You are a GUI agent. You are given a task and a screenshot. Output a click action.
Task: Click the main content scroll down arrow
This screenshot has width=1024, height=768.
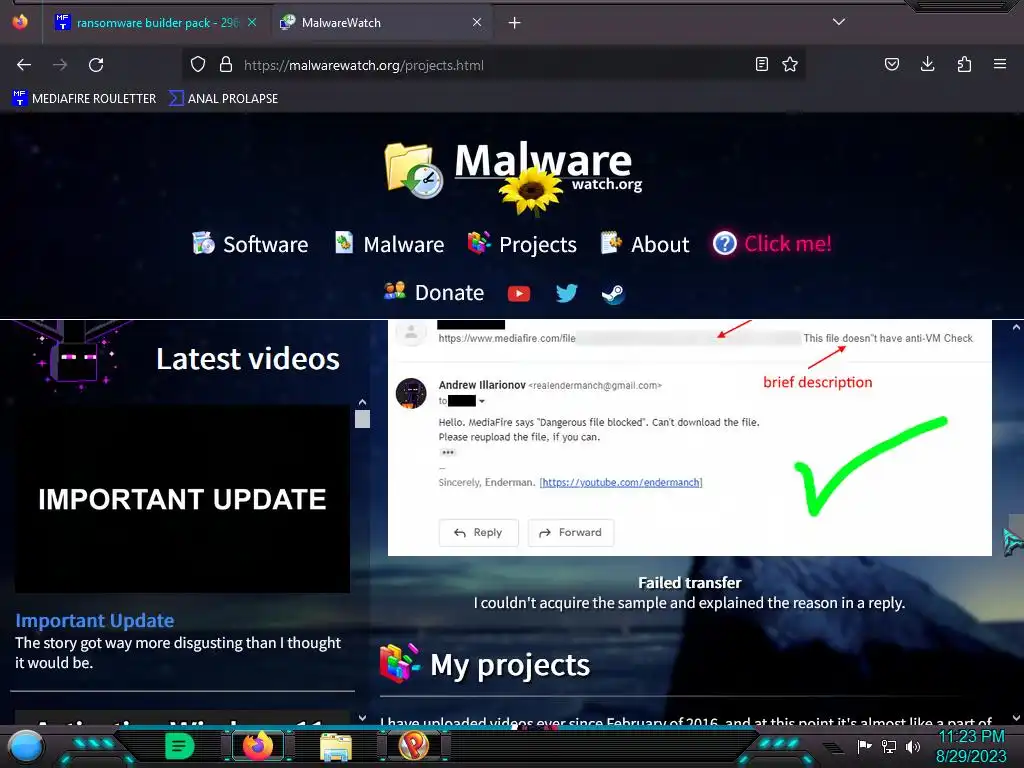(1017, 717)
